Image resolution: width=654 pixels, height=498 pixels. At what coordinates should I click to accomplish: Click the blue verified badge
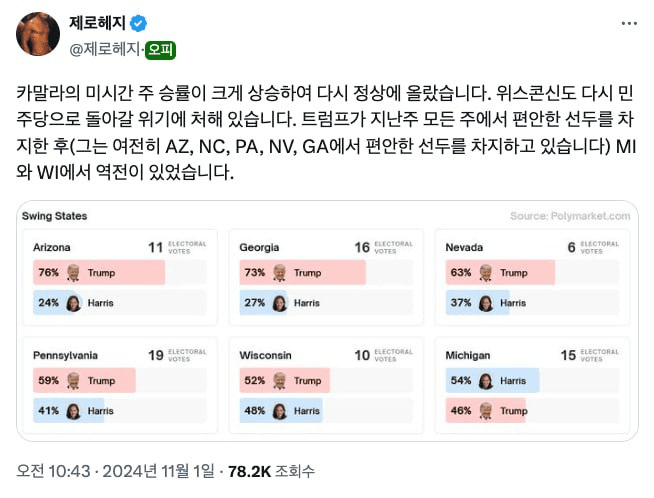[x=138, y=23]
